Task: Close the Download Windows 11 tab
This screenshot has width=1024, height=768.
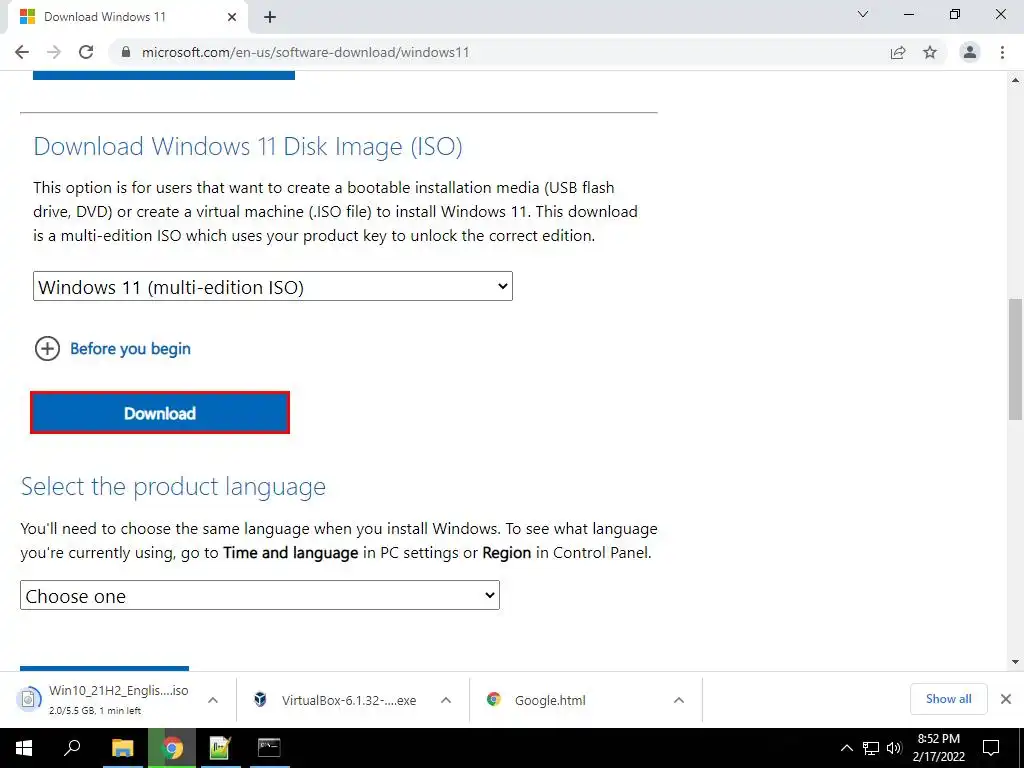Action: tap(232, 17)
